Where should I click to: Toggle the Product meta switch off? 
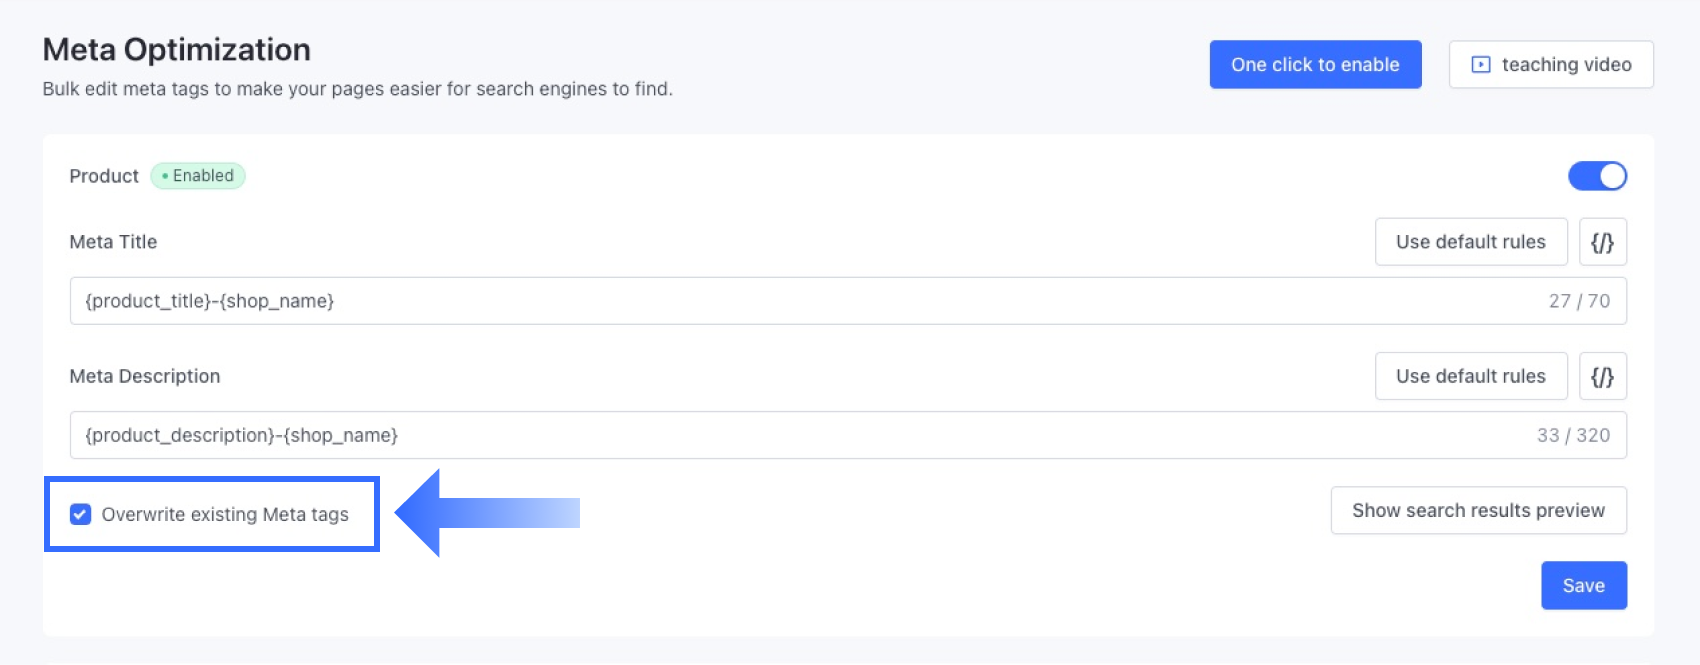[x=1597, y=176]
